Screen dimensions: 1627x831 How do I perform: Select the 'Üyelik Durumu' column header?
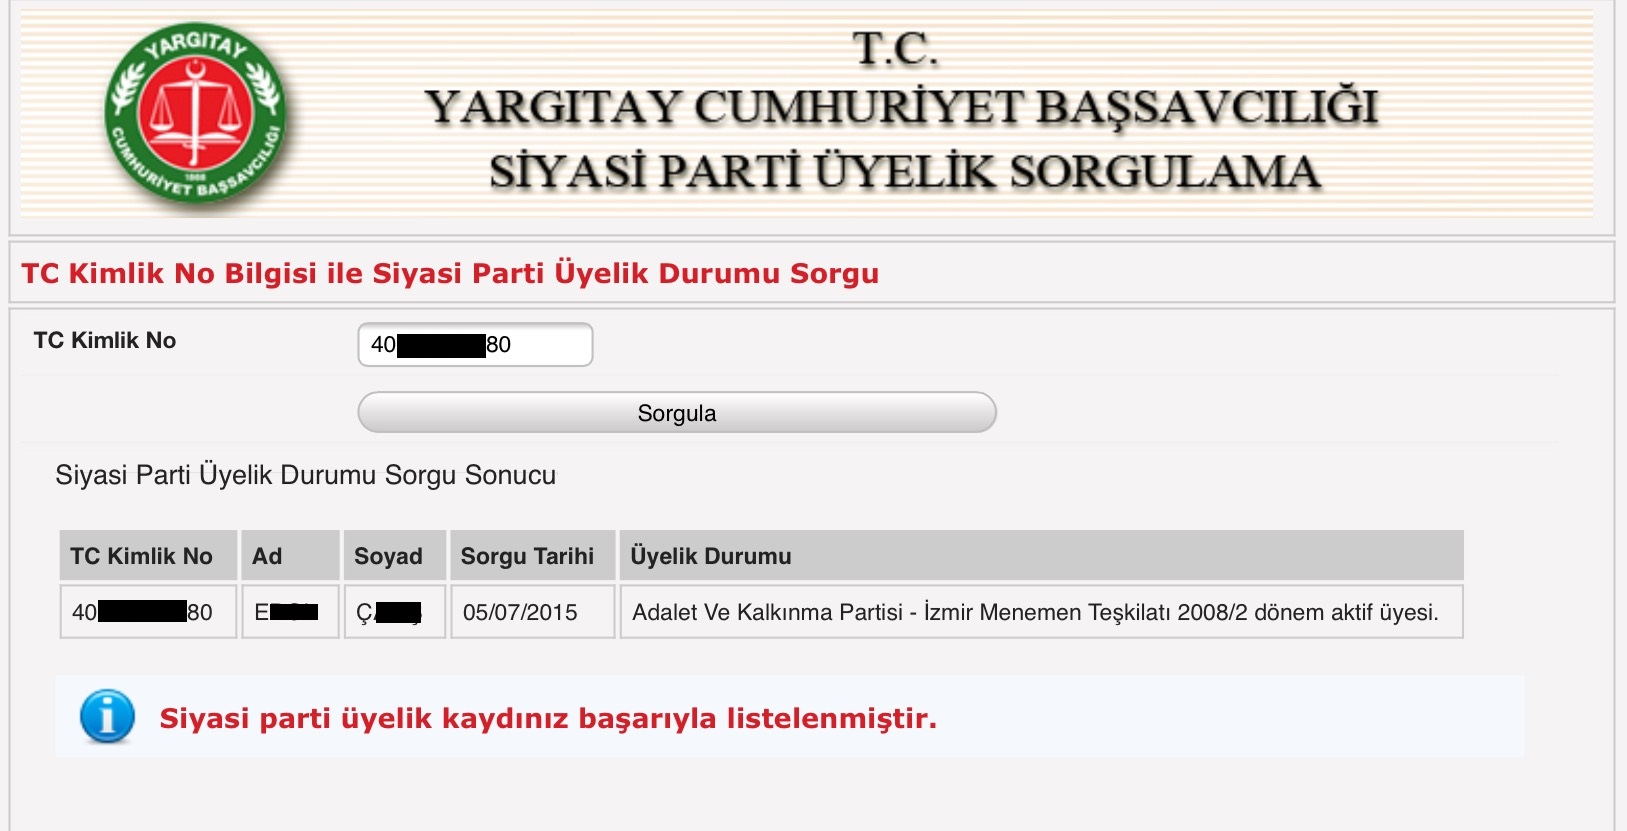pos(1042,556)
